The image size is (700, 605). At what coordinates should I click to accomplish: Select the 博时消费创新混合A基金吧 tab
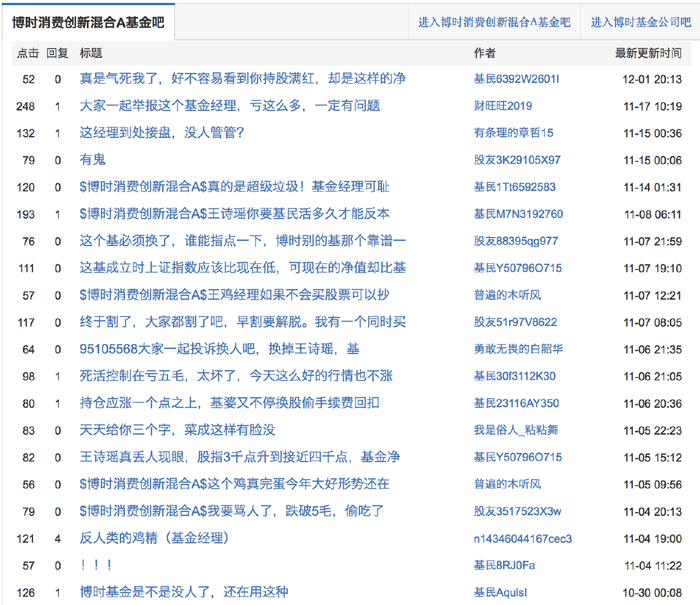click(88, 22)
